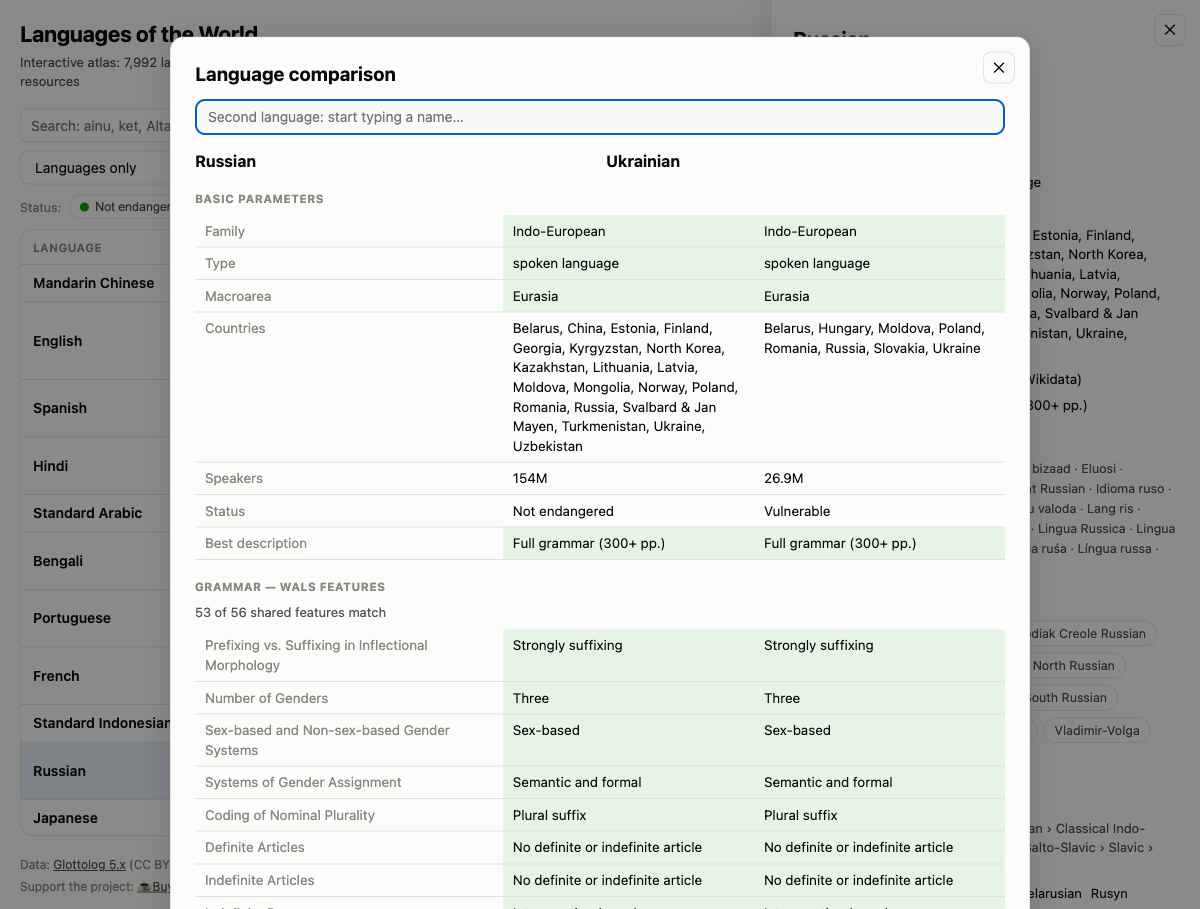Click the 53 of 56 shared features text
The image size is (1200, 909).
click(290, 612)
